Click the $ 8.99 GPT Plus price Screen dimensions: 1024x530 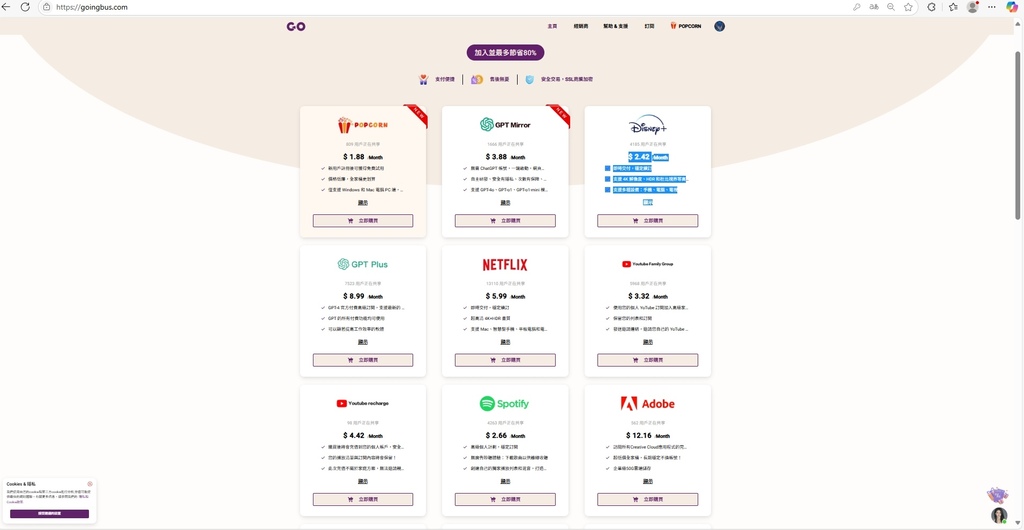pos(355,296)
